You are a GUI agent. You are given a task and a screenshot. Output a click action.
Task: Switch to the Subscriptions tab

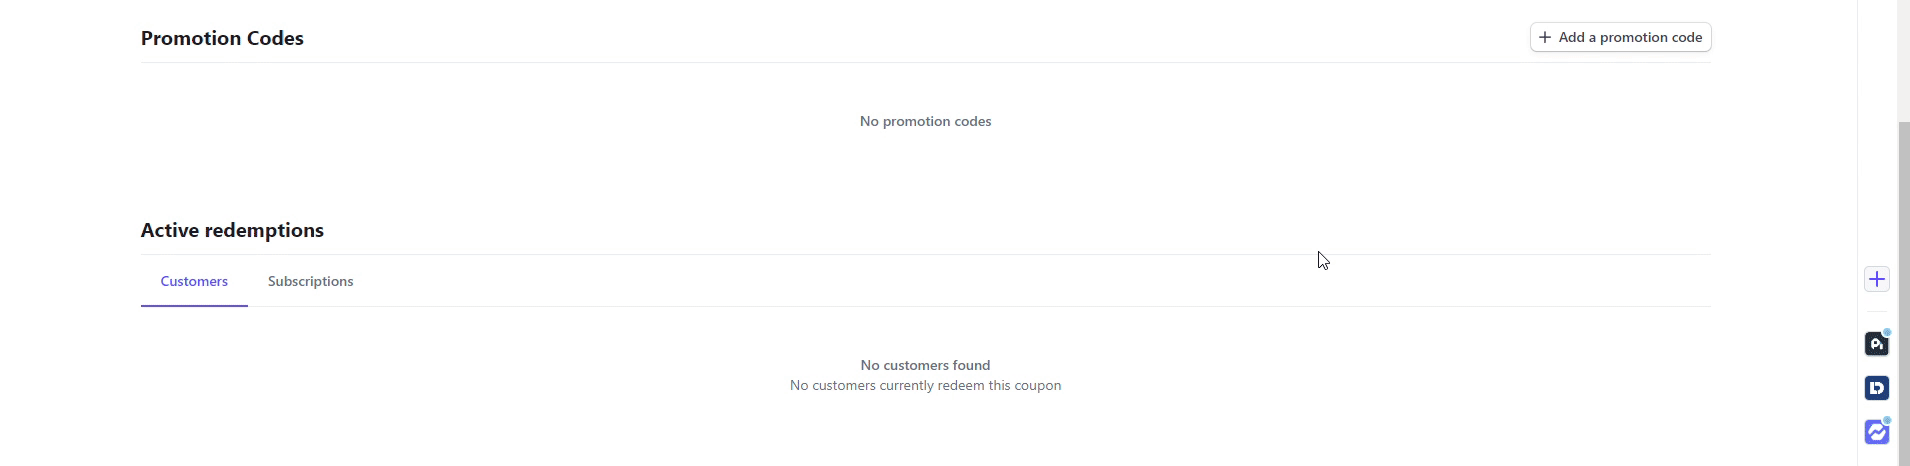click(310, 281)
